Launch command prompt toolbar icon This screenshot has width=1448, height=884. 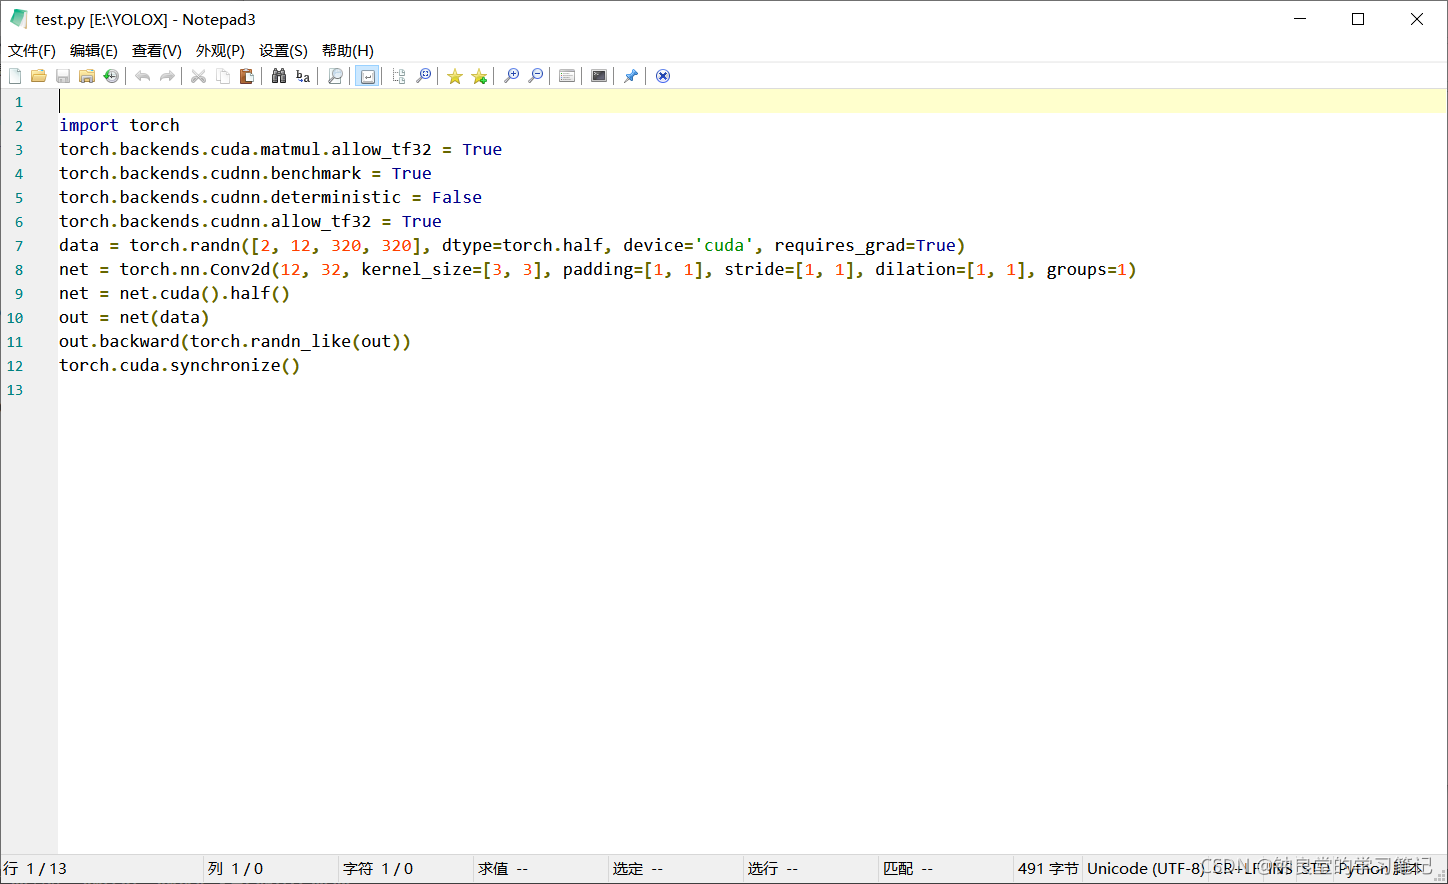pyautogui.click(x=599, y=76)
